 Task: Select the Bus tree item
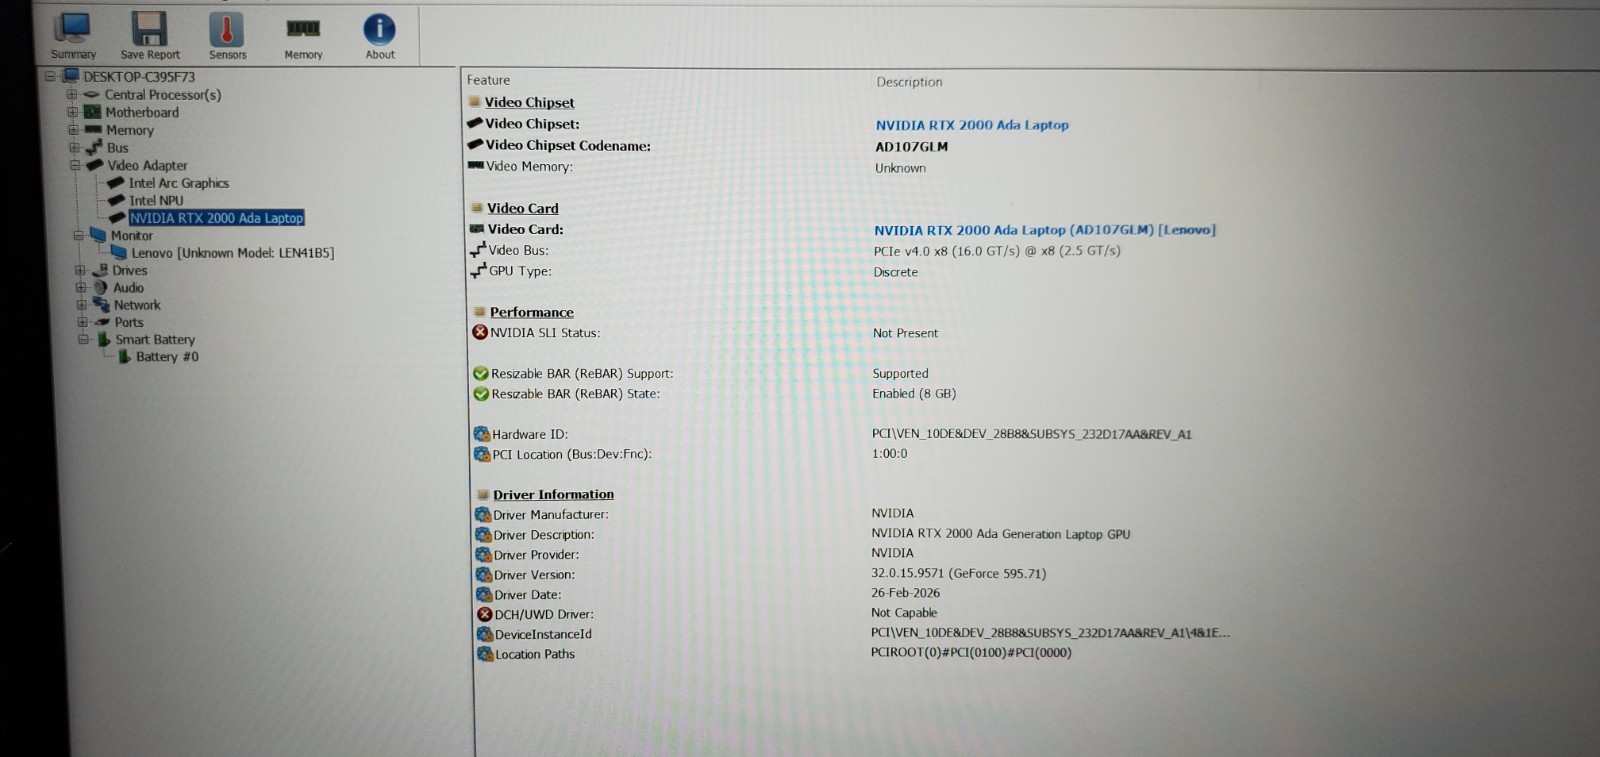(x=118, y=148)
